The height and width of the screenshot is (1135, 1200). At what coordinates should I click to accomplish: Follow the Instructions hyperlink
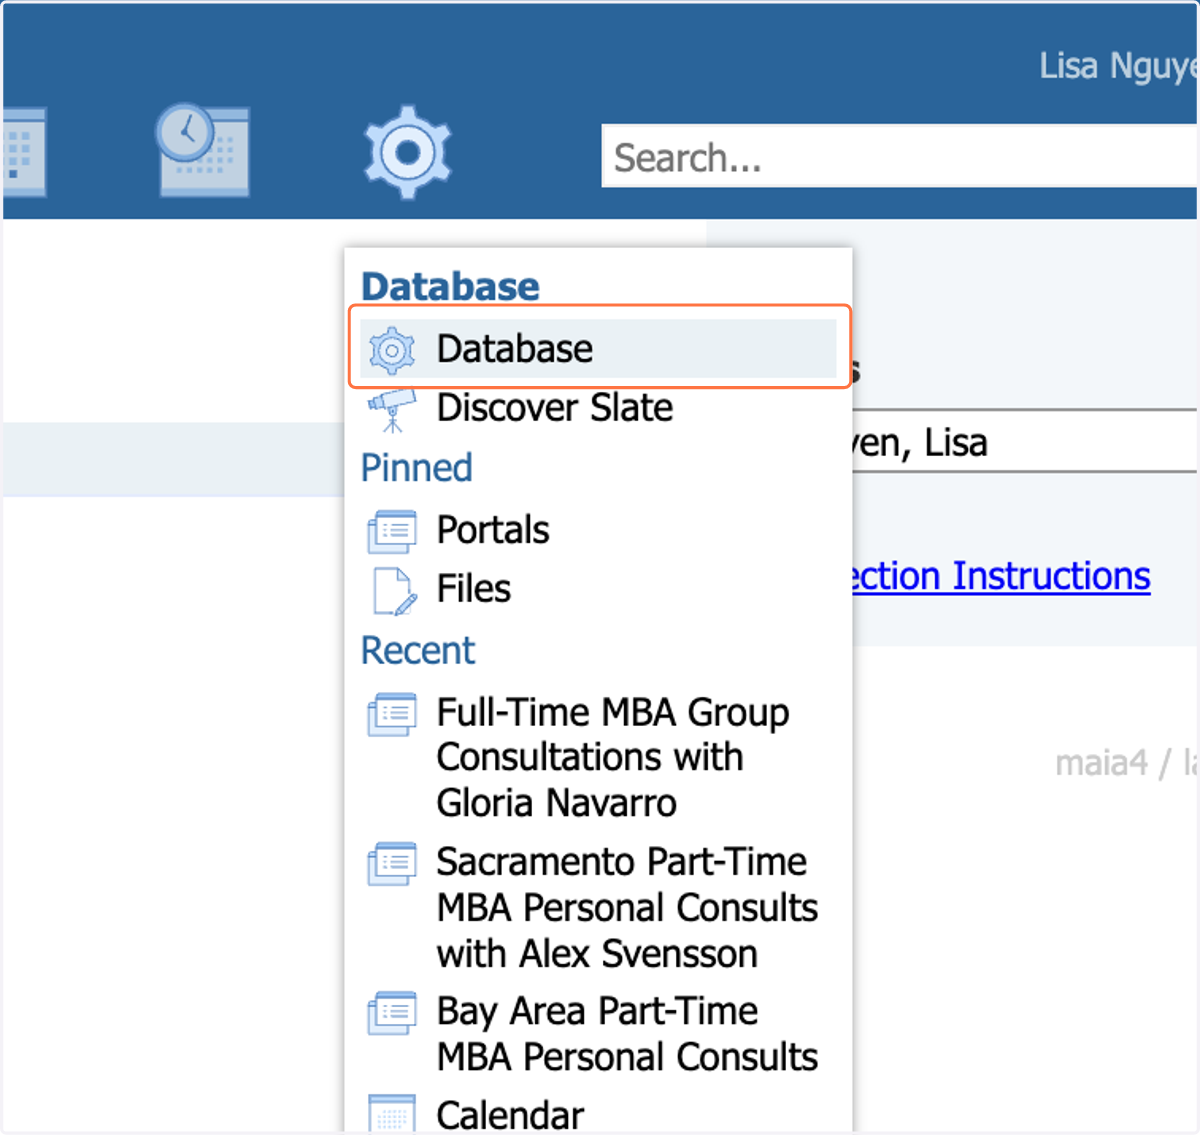1001,576
